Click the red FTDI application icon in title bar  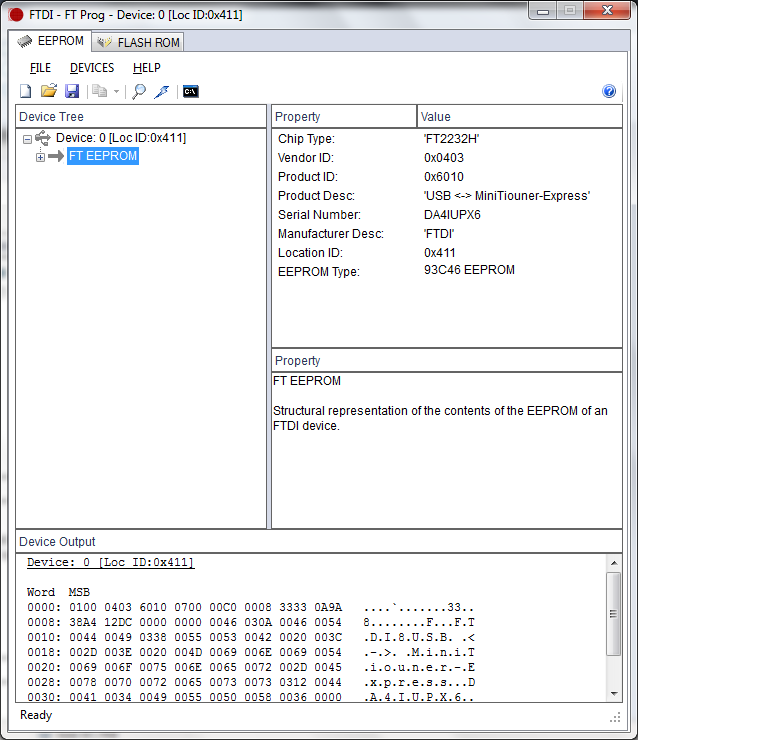pyautogui.click(x=16, y=15)
